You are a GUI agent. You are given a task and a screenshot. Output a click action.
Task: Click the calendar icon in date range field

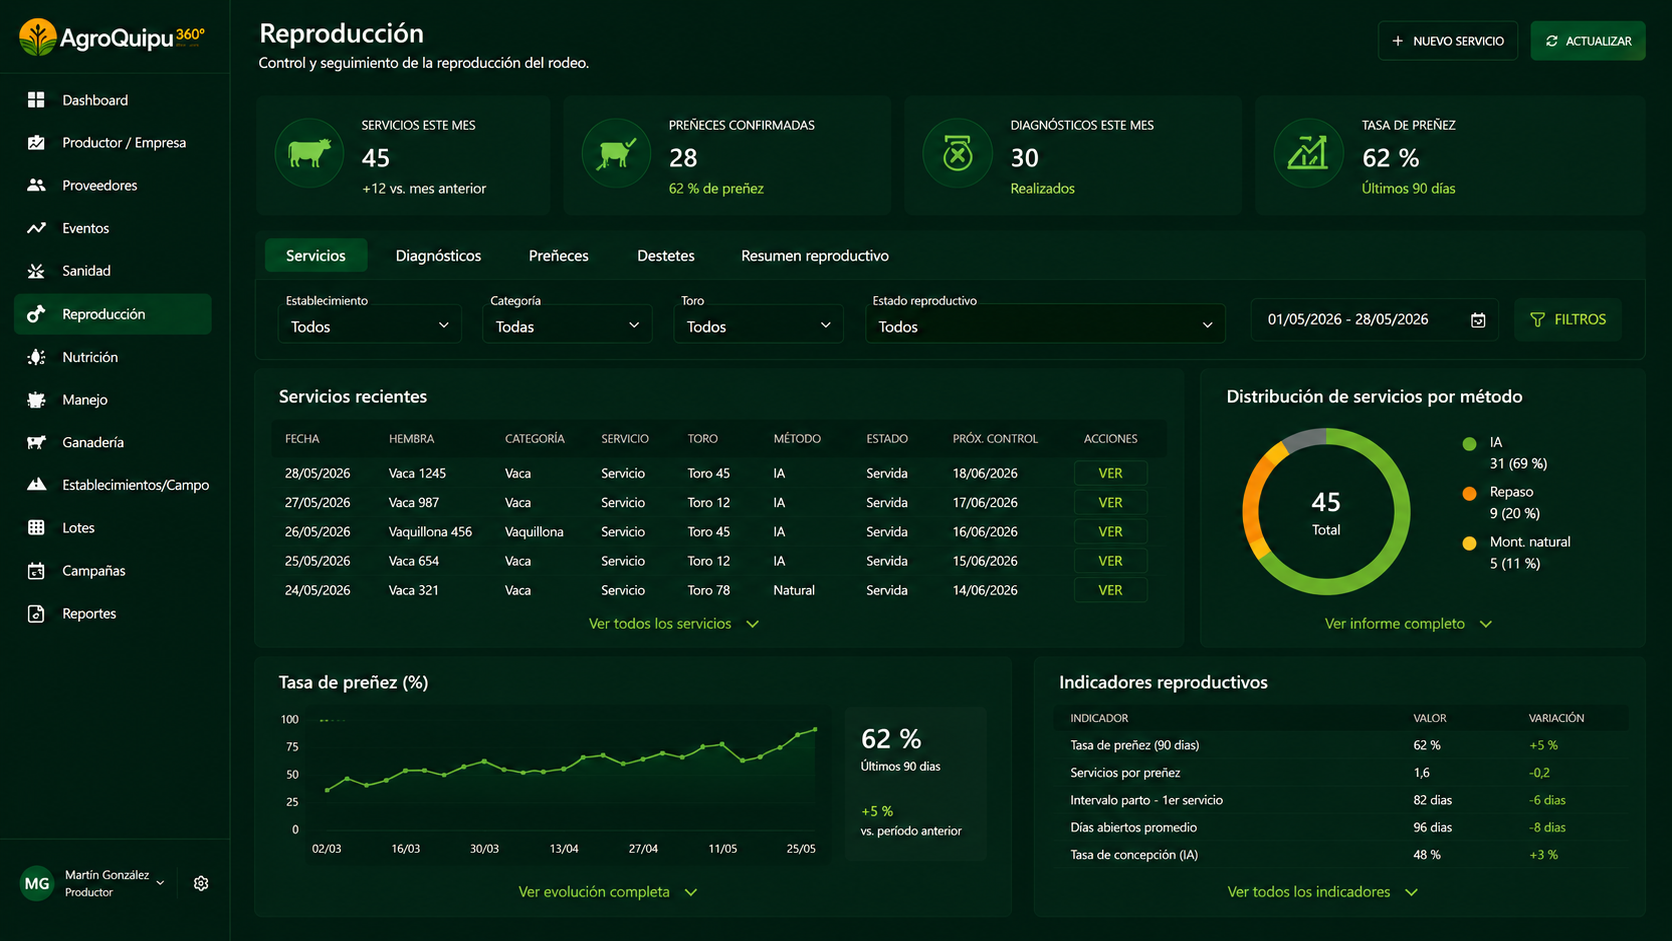[1478, 320]
